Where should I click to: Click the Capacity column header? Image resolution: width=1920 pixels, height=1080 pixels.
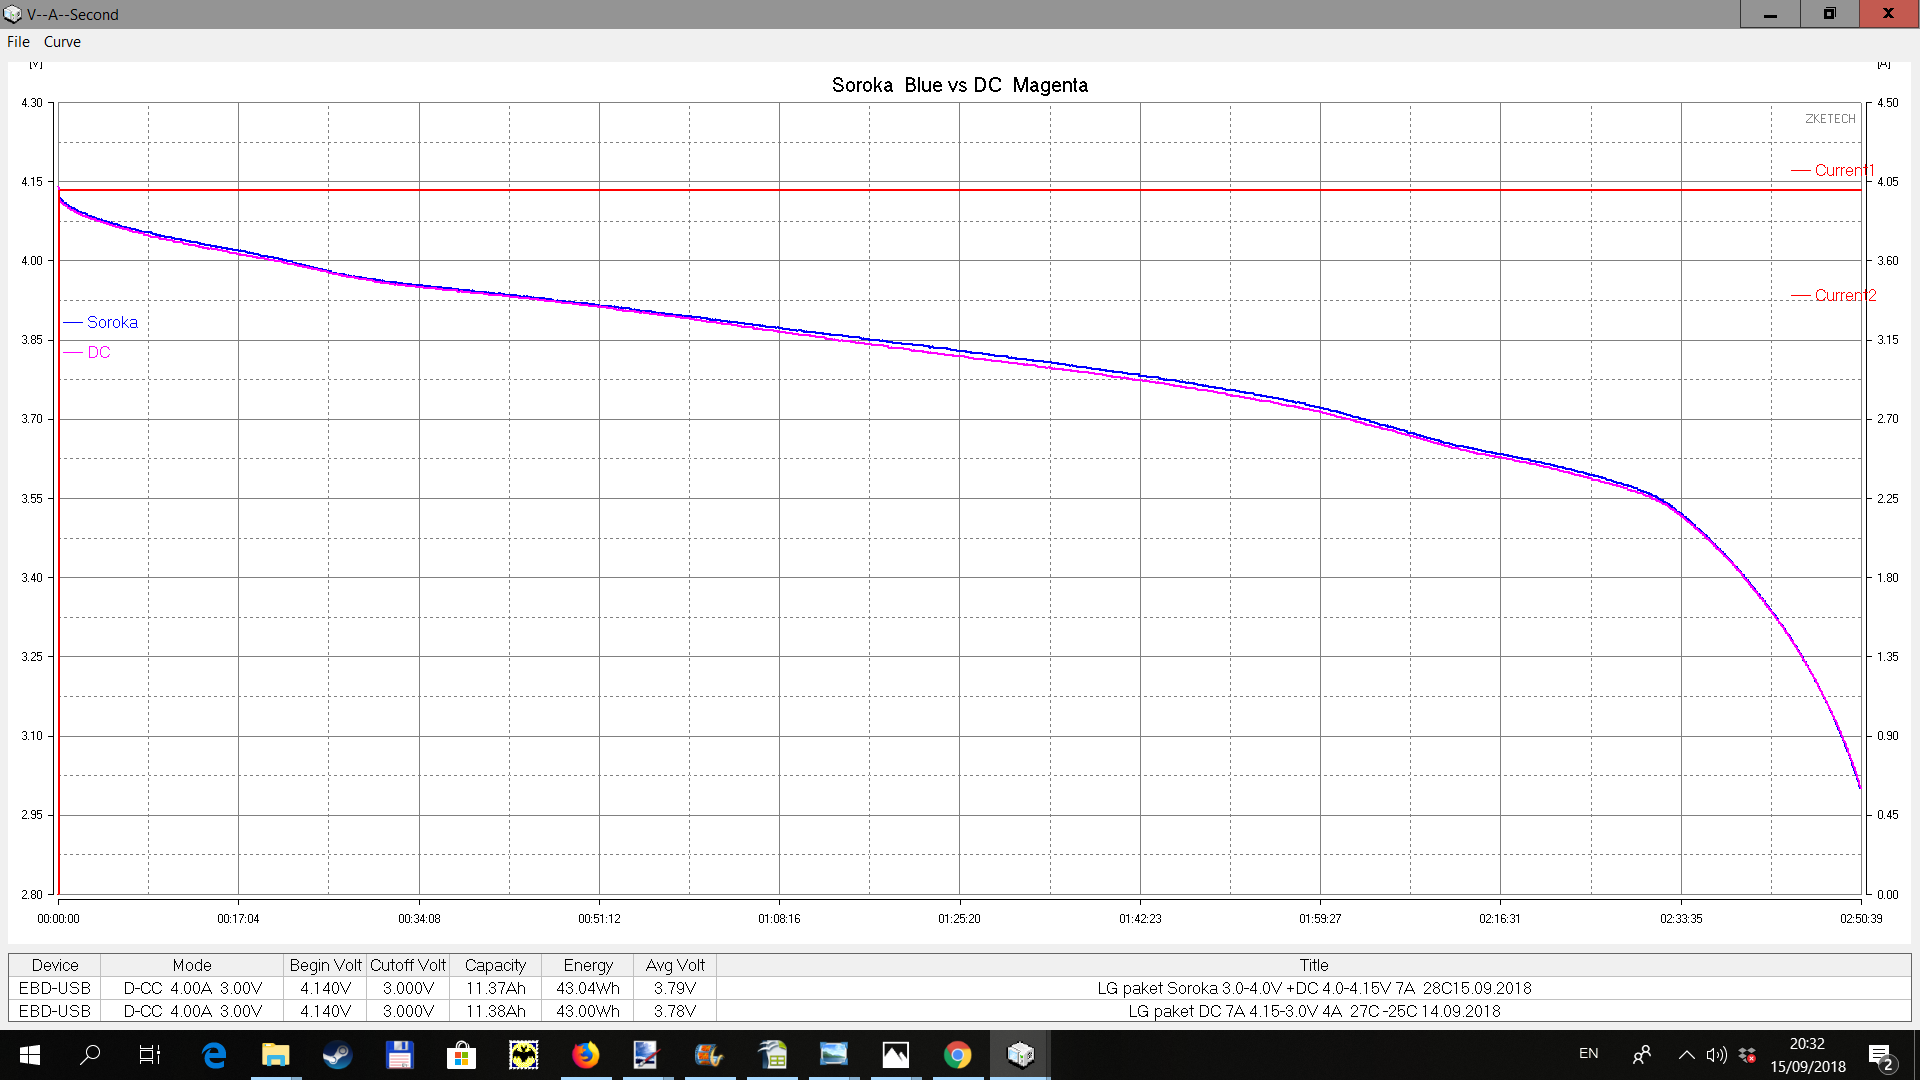[495, 965]
